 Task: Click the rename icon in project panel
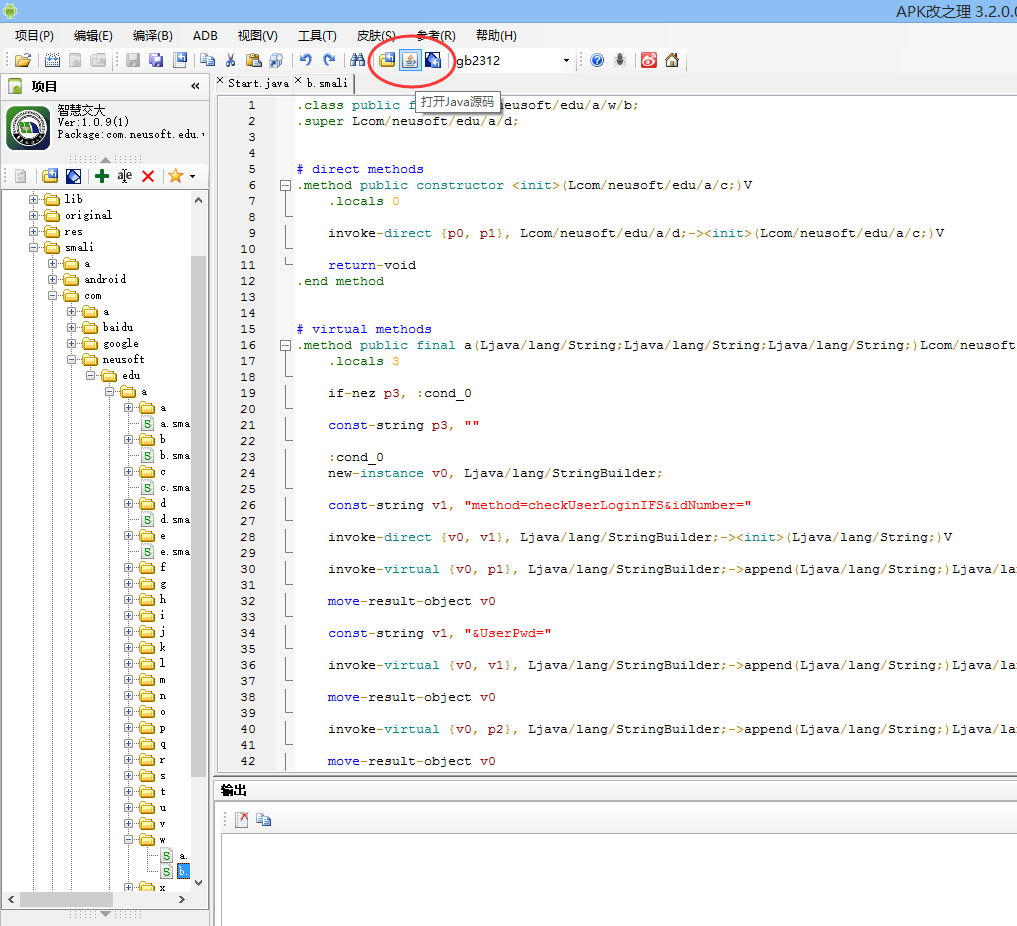click(x=124, y=176)
